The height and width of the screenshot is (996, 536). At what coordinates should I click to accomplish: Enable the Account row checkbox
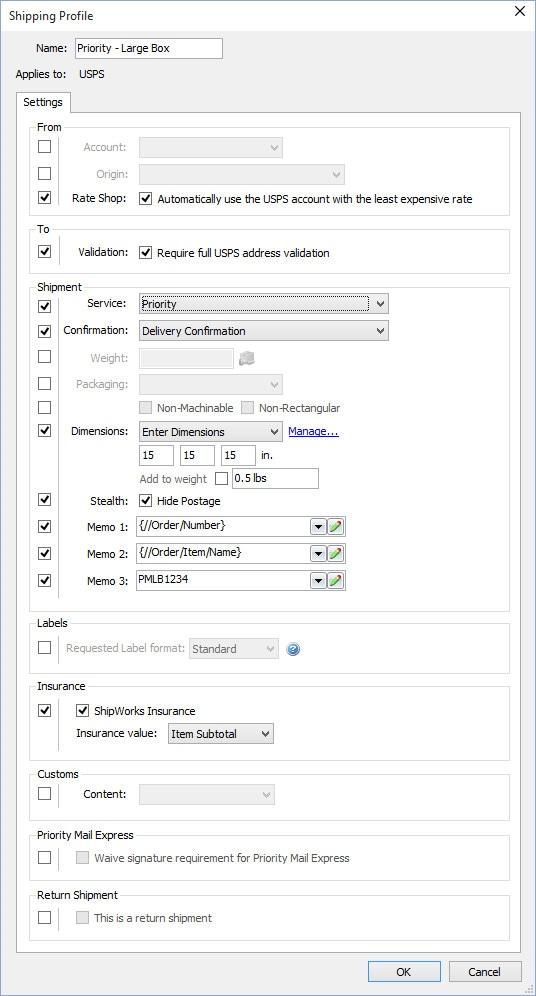[x=44, y=147]
